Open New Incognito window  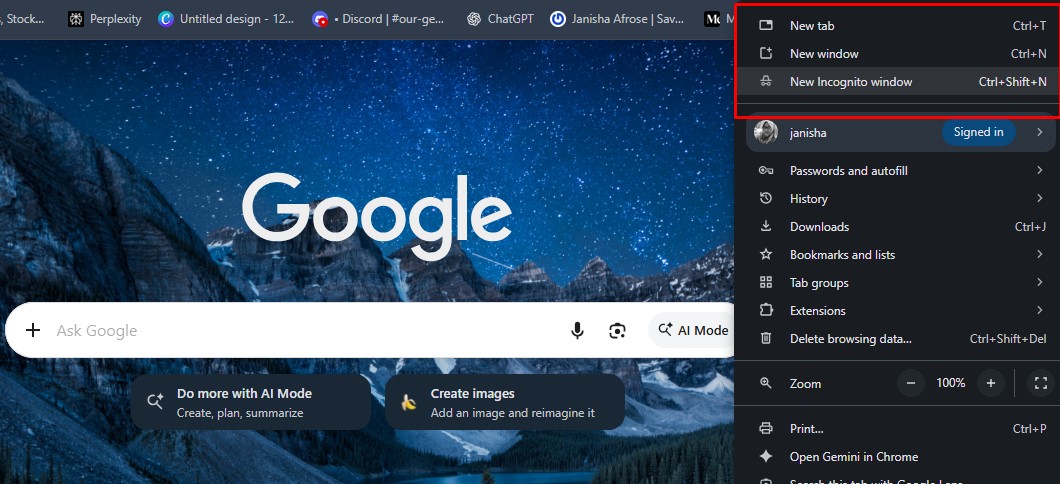click(896, 82)
